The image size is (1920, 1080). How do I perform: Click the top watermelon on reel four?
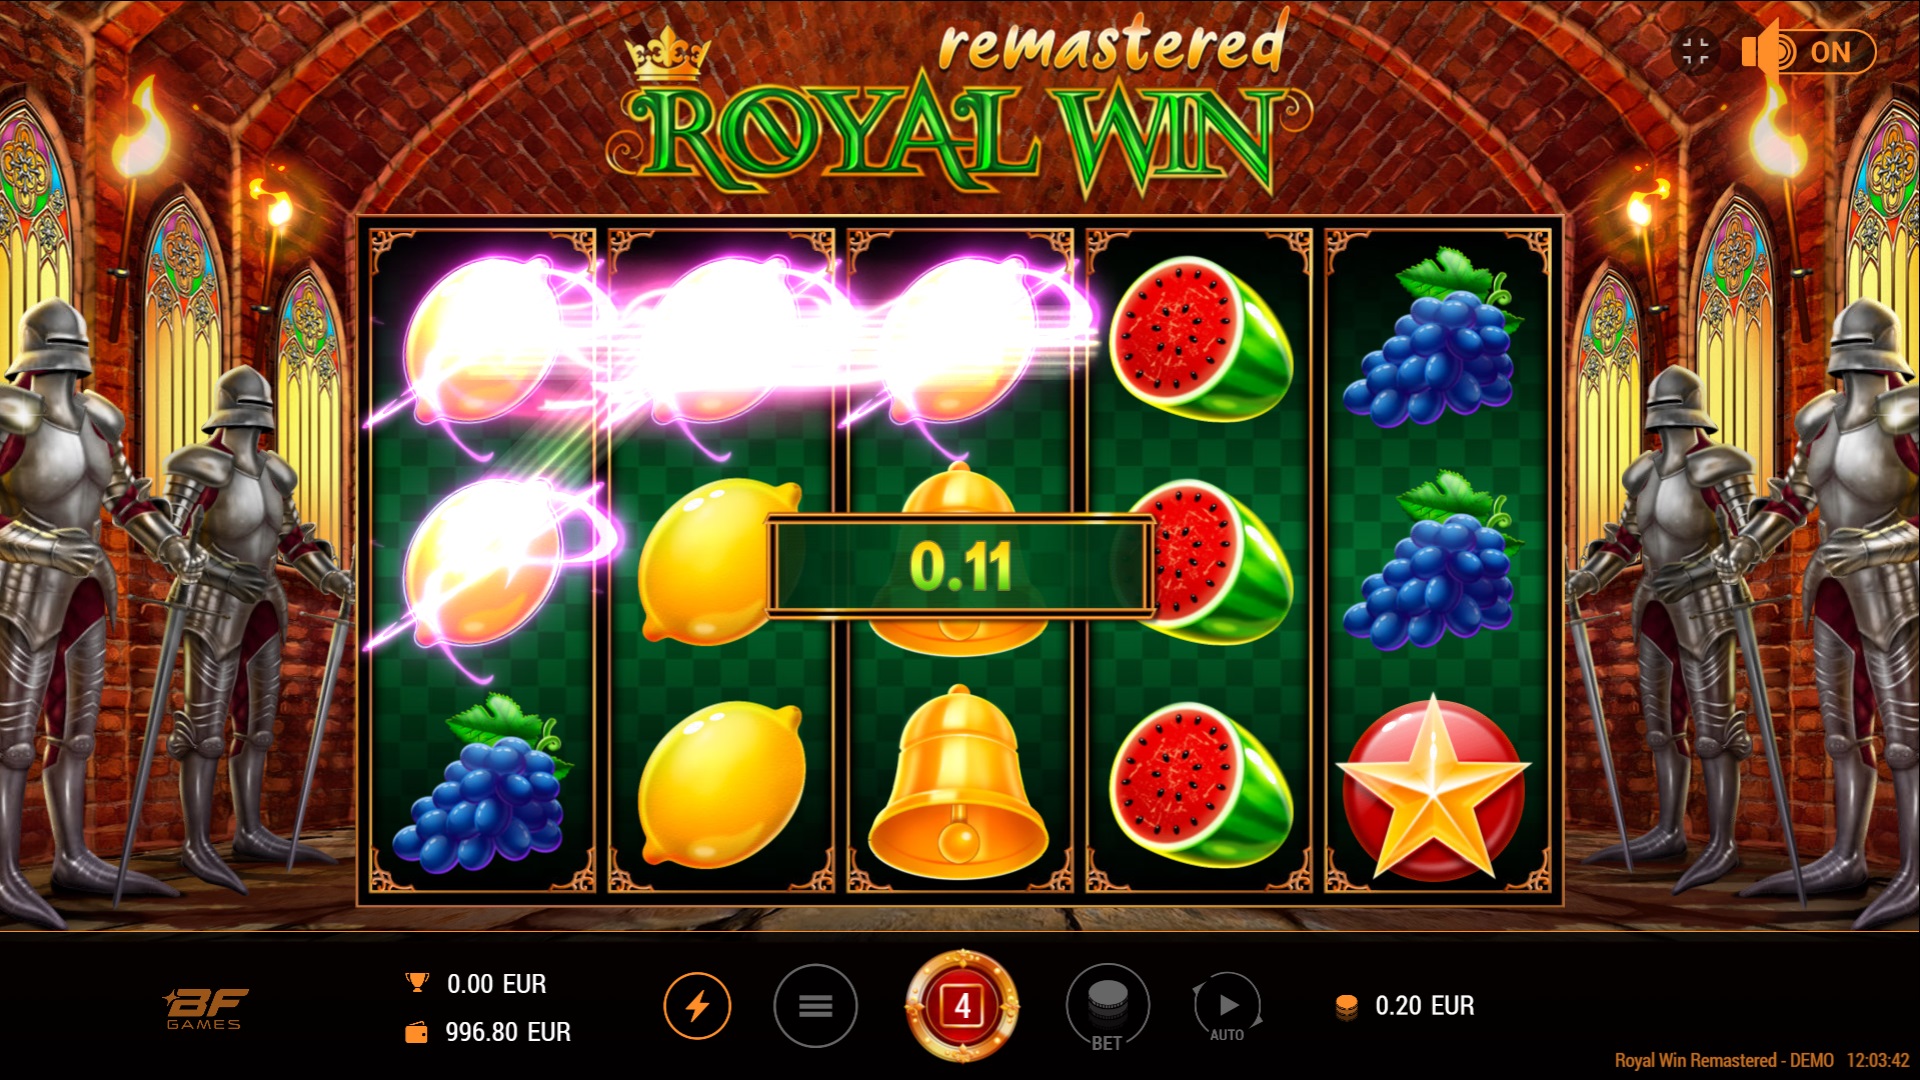(x=1200, y=339)
